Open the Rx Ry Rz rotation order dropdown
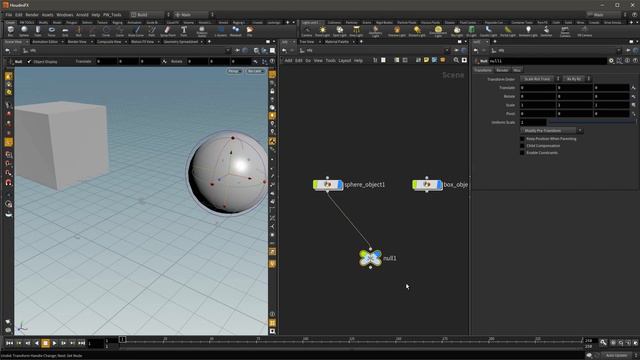The width and height of the screenshot is (640, 360). [x=576, y=79]
